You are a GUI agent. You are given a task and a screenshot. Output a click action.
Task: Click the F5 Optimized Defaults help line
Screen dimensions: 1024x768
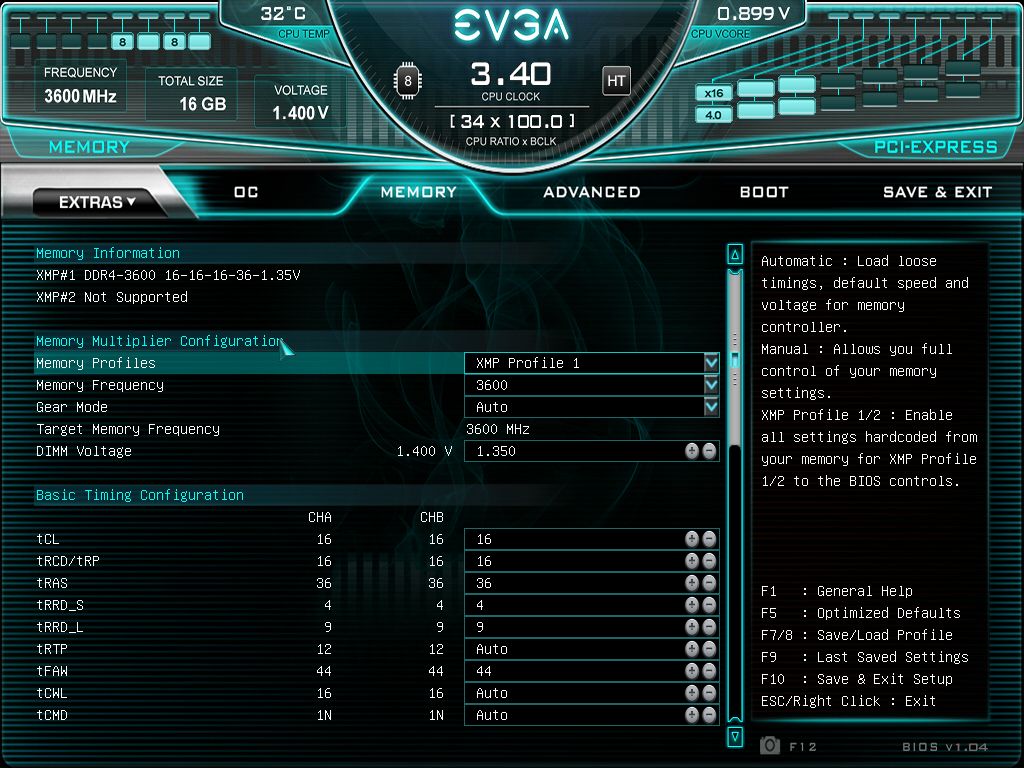click(861, 613)
